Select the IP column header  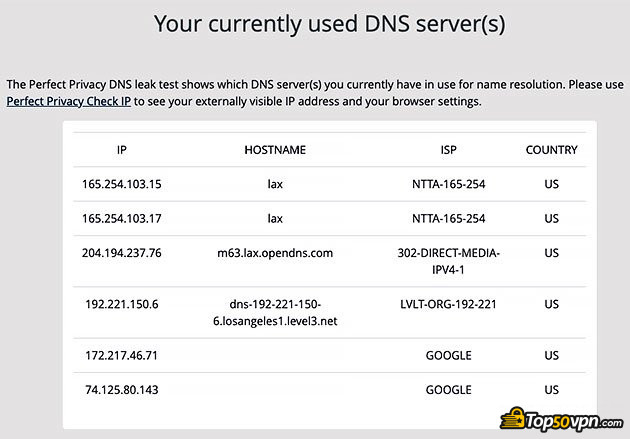pyautogui.click(x=122, y=150)
